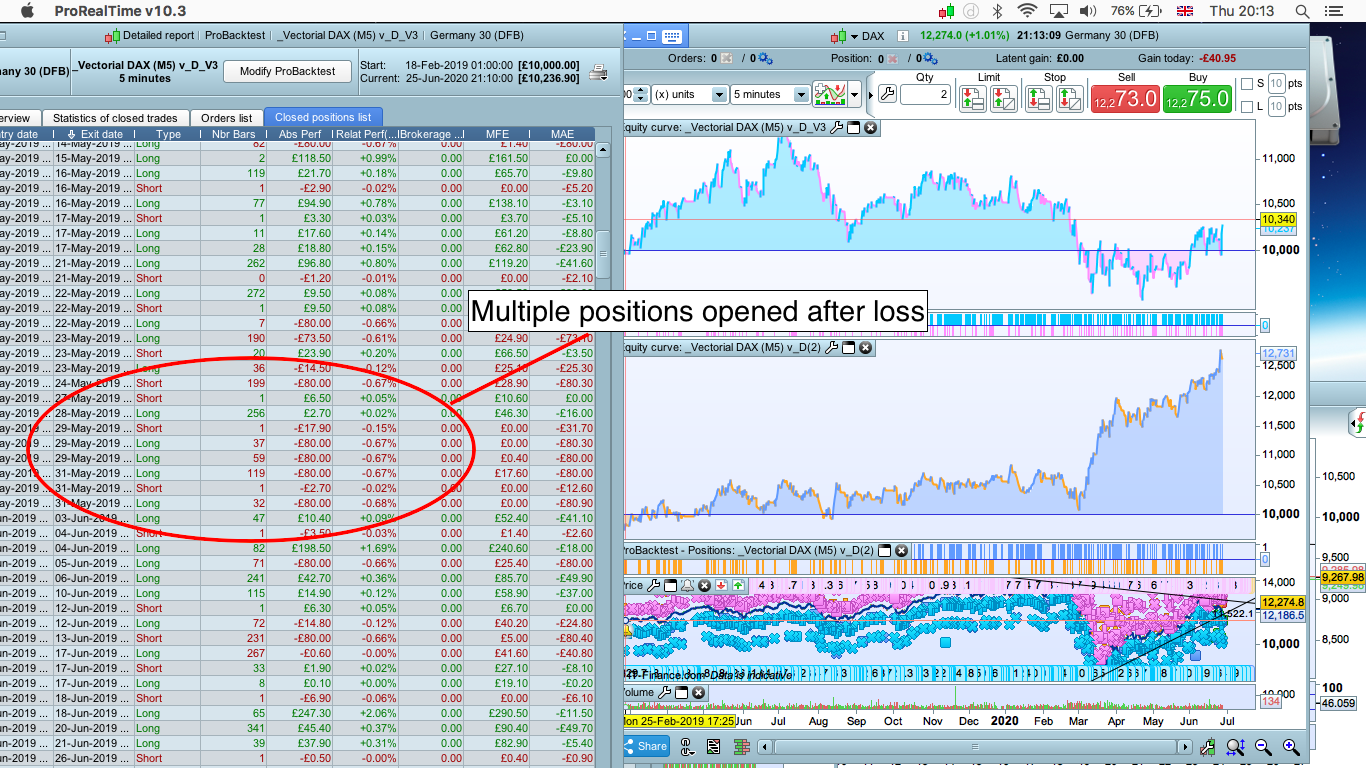Viewport: 1366px width, 768px height.
Task: Maximize the v_D(2) equity curve panel
Action: coord(849,348)
